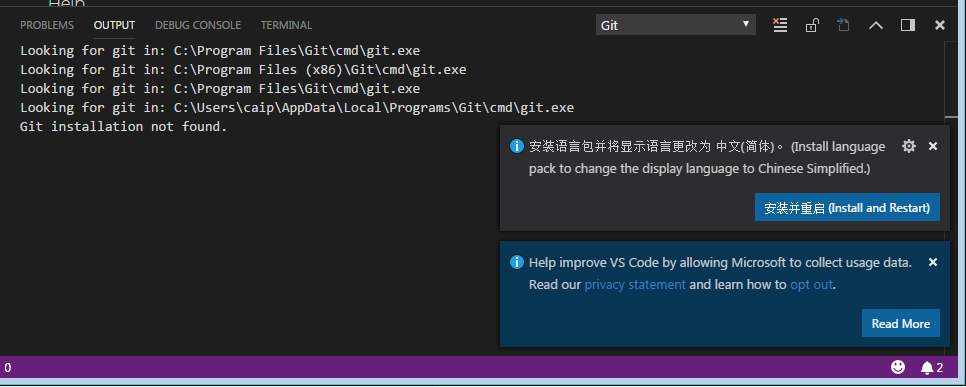This screenshot has height=387, width=966.
Task: Open the log output file icon
Action: click(843, 25)
